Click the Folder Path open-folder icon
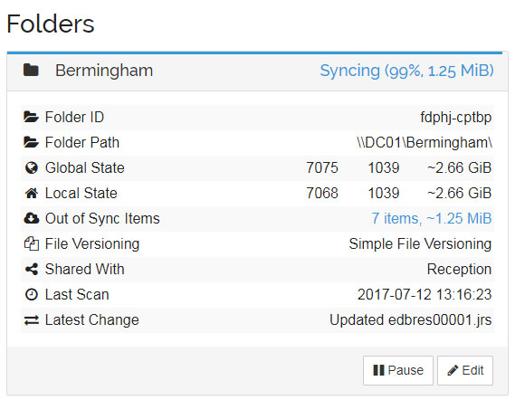This screenshot has width=515, height=400. click(31, 142)
